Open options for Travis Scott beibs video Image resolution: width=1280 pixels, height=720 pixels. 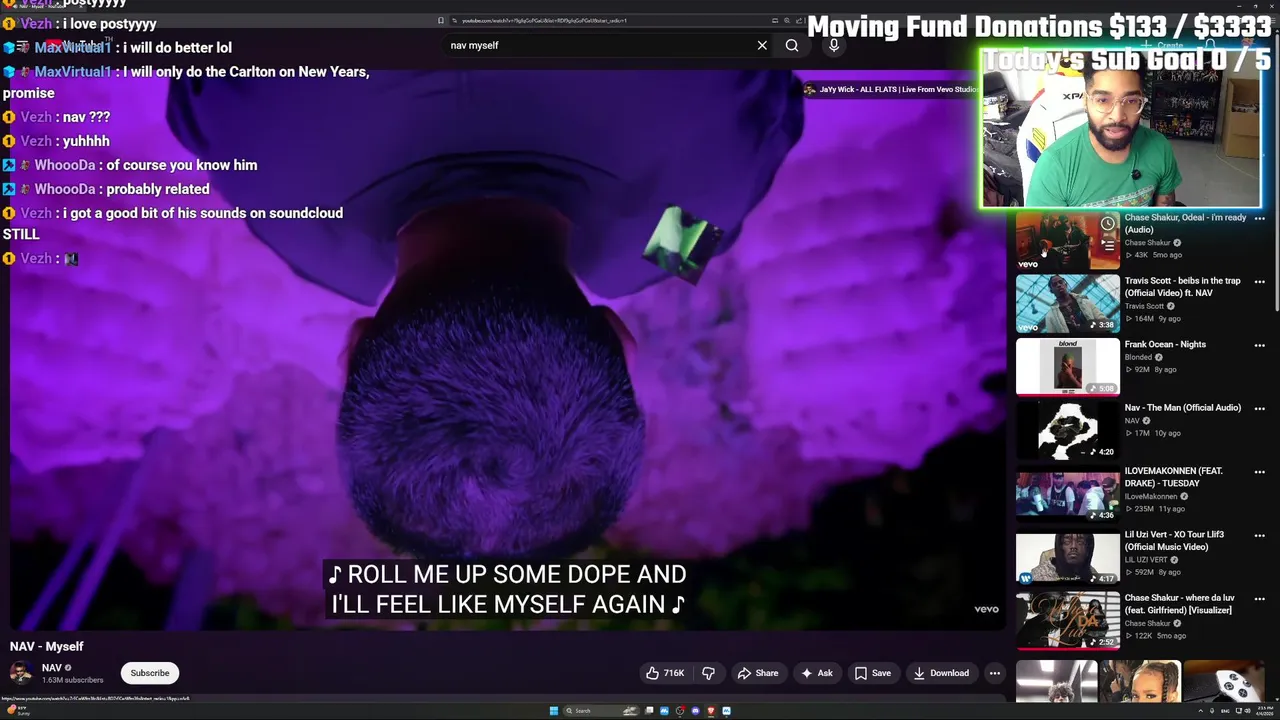(1260, 282)
